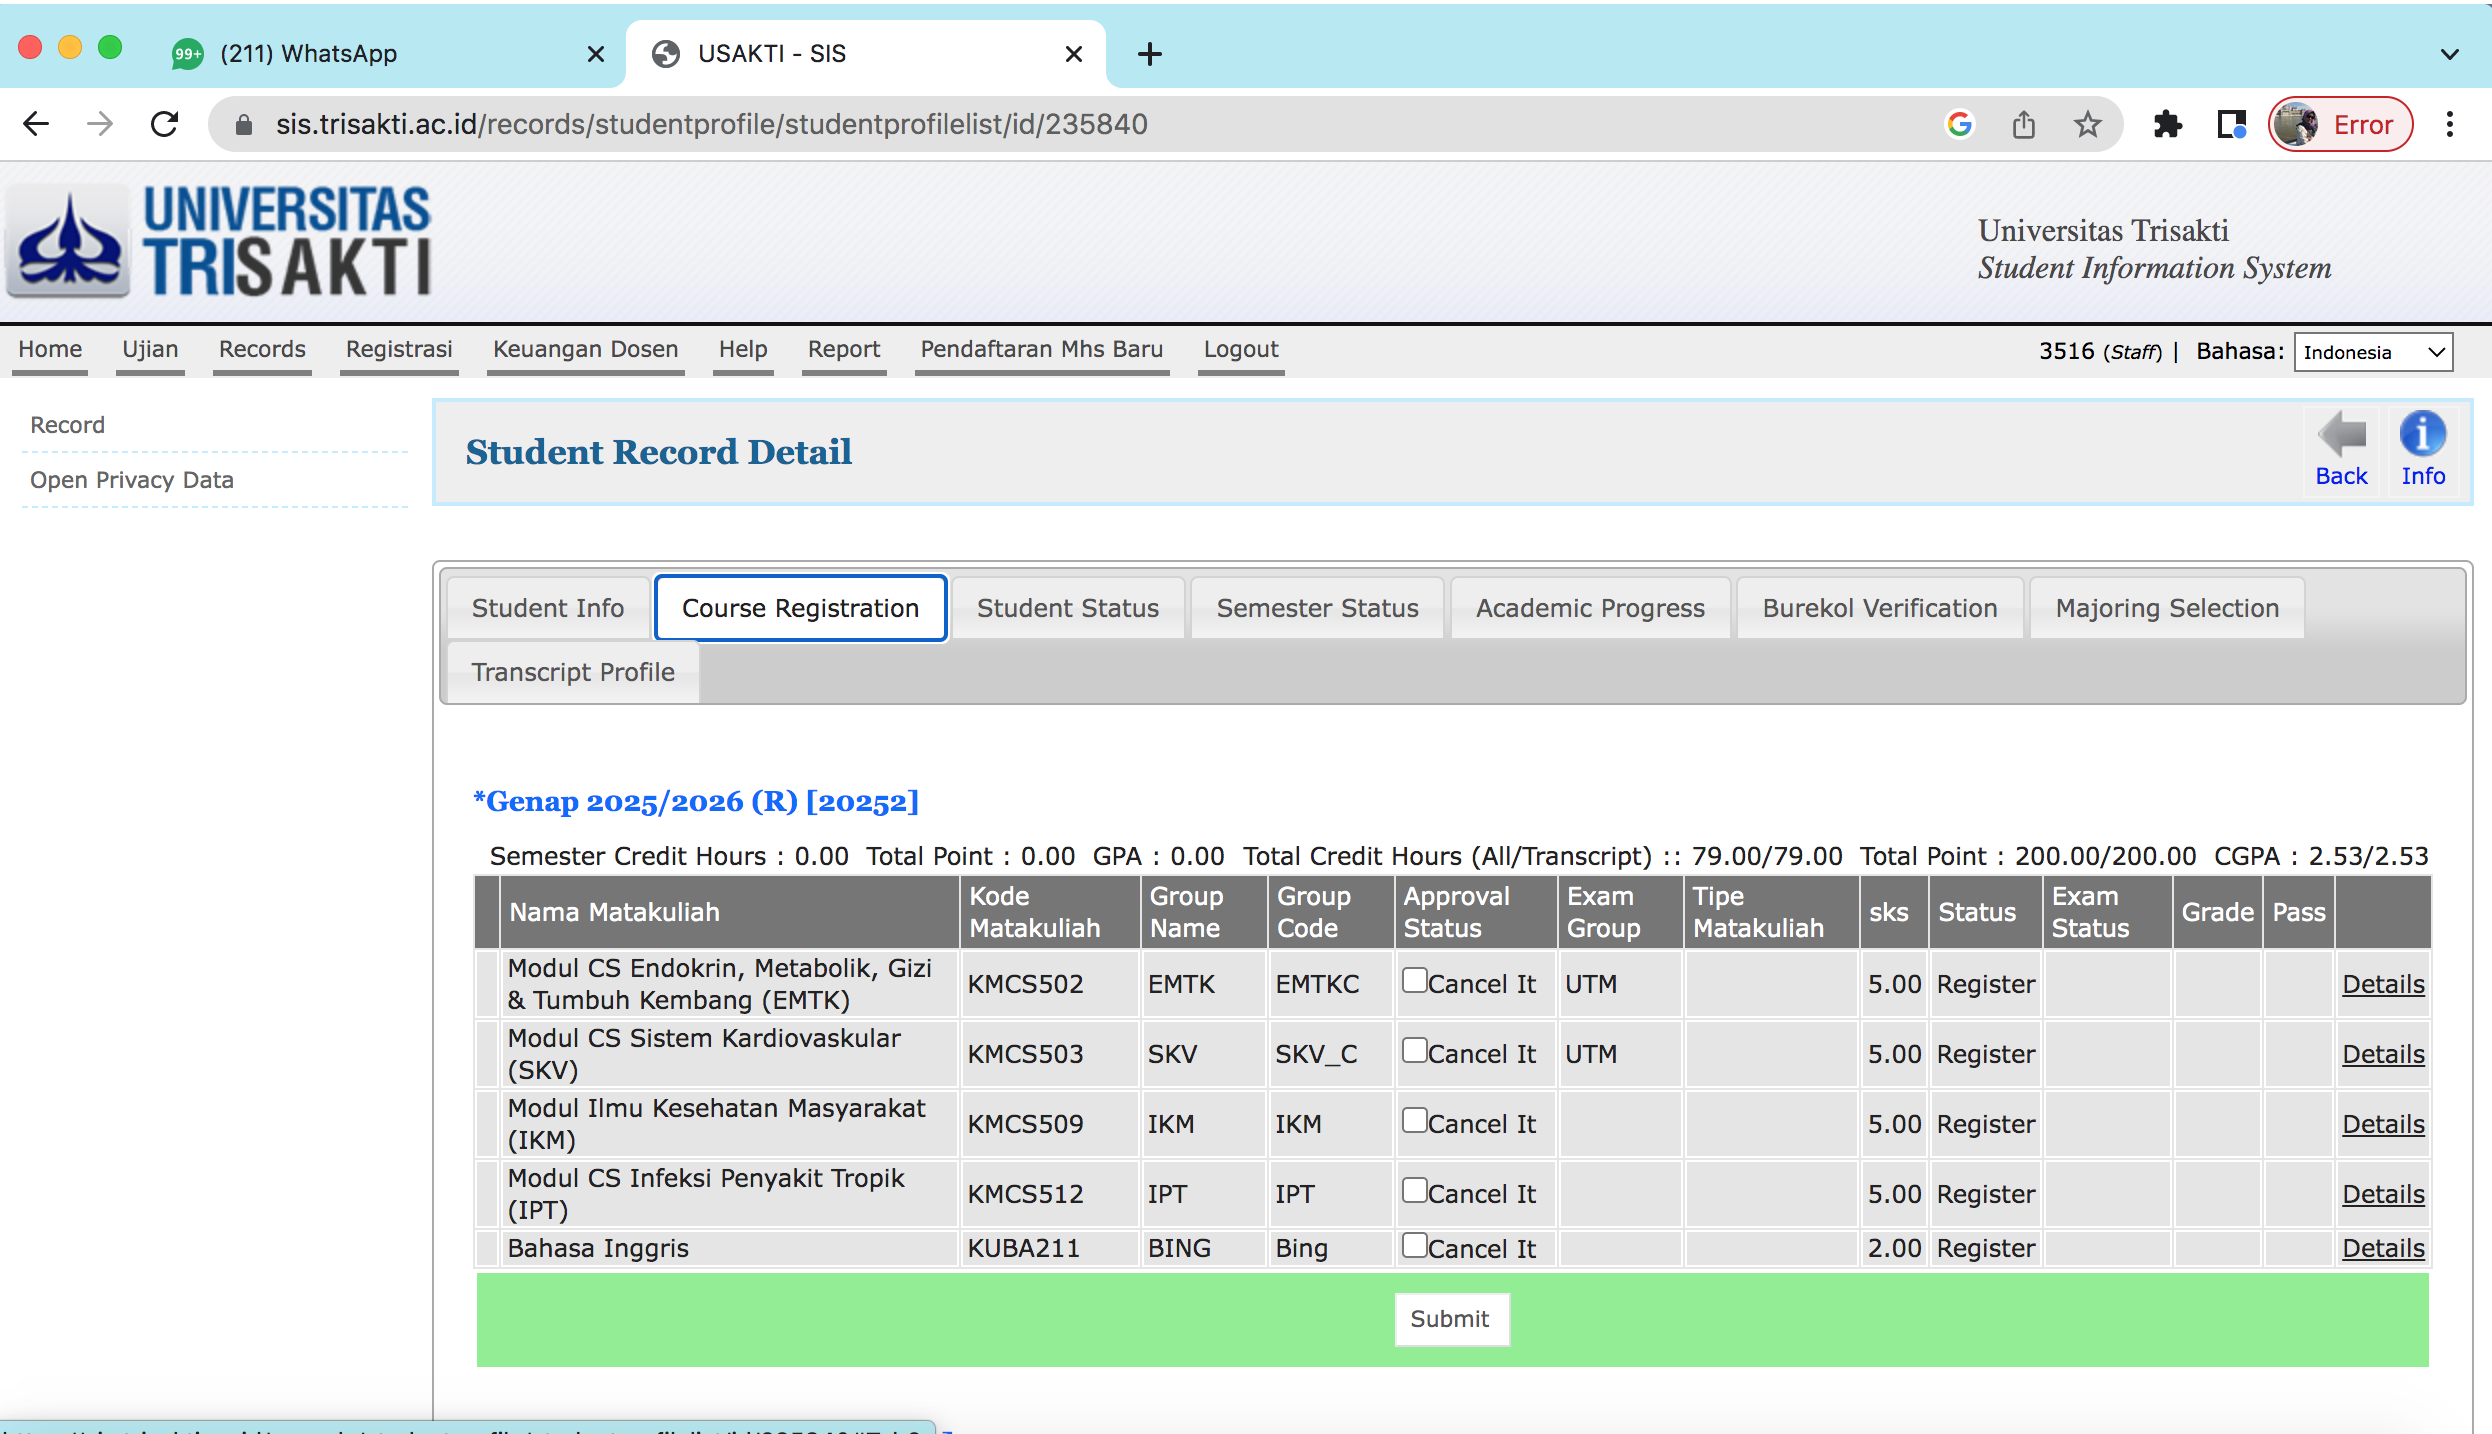Switch to Academic Progress tab
Viewport: 2492px width, 1434px height.
1590,608
